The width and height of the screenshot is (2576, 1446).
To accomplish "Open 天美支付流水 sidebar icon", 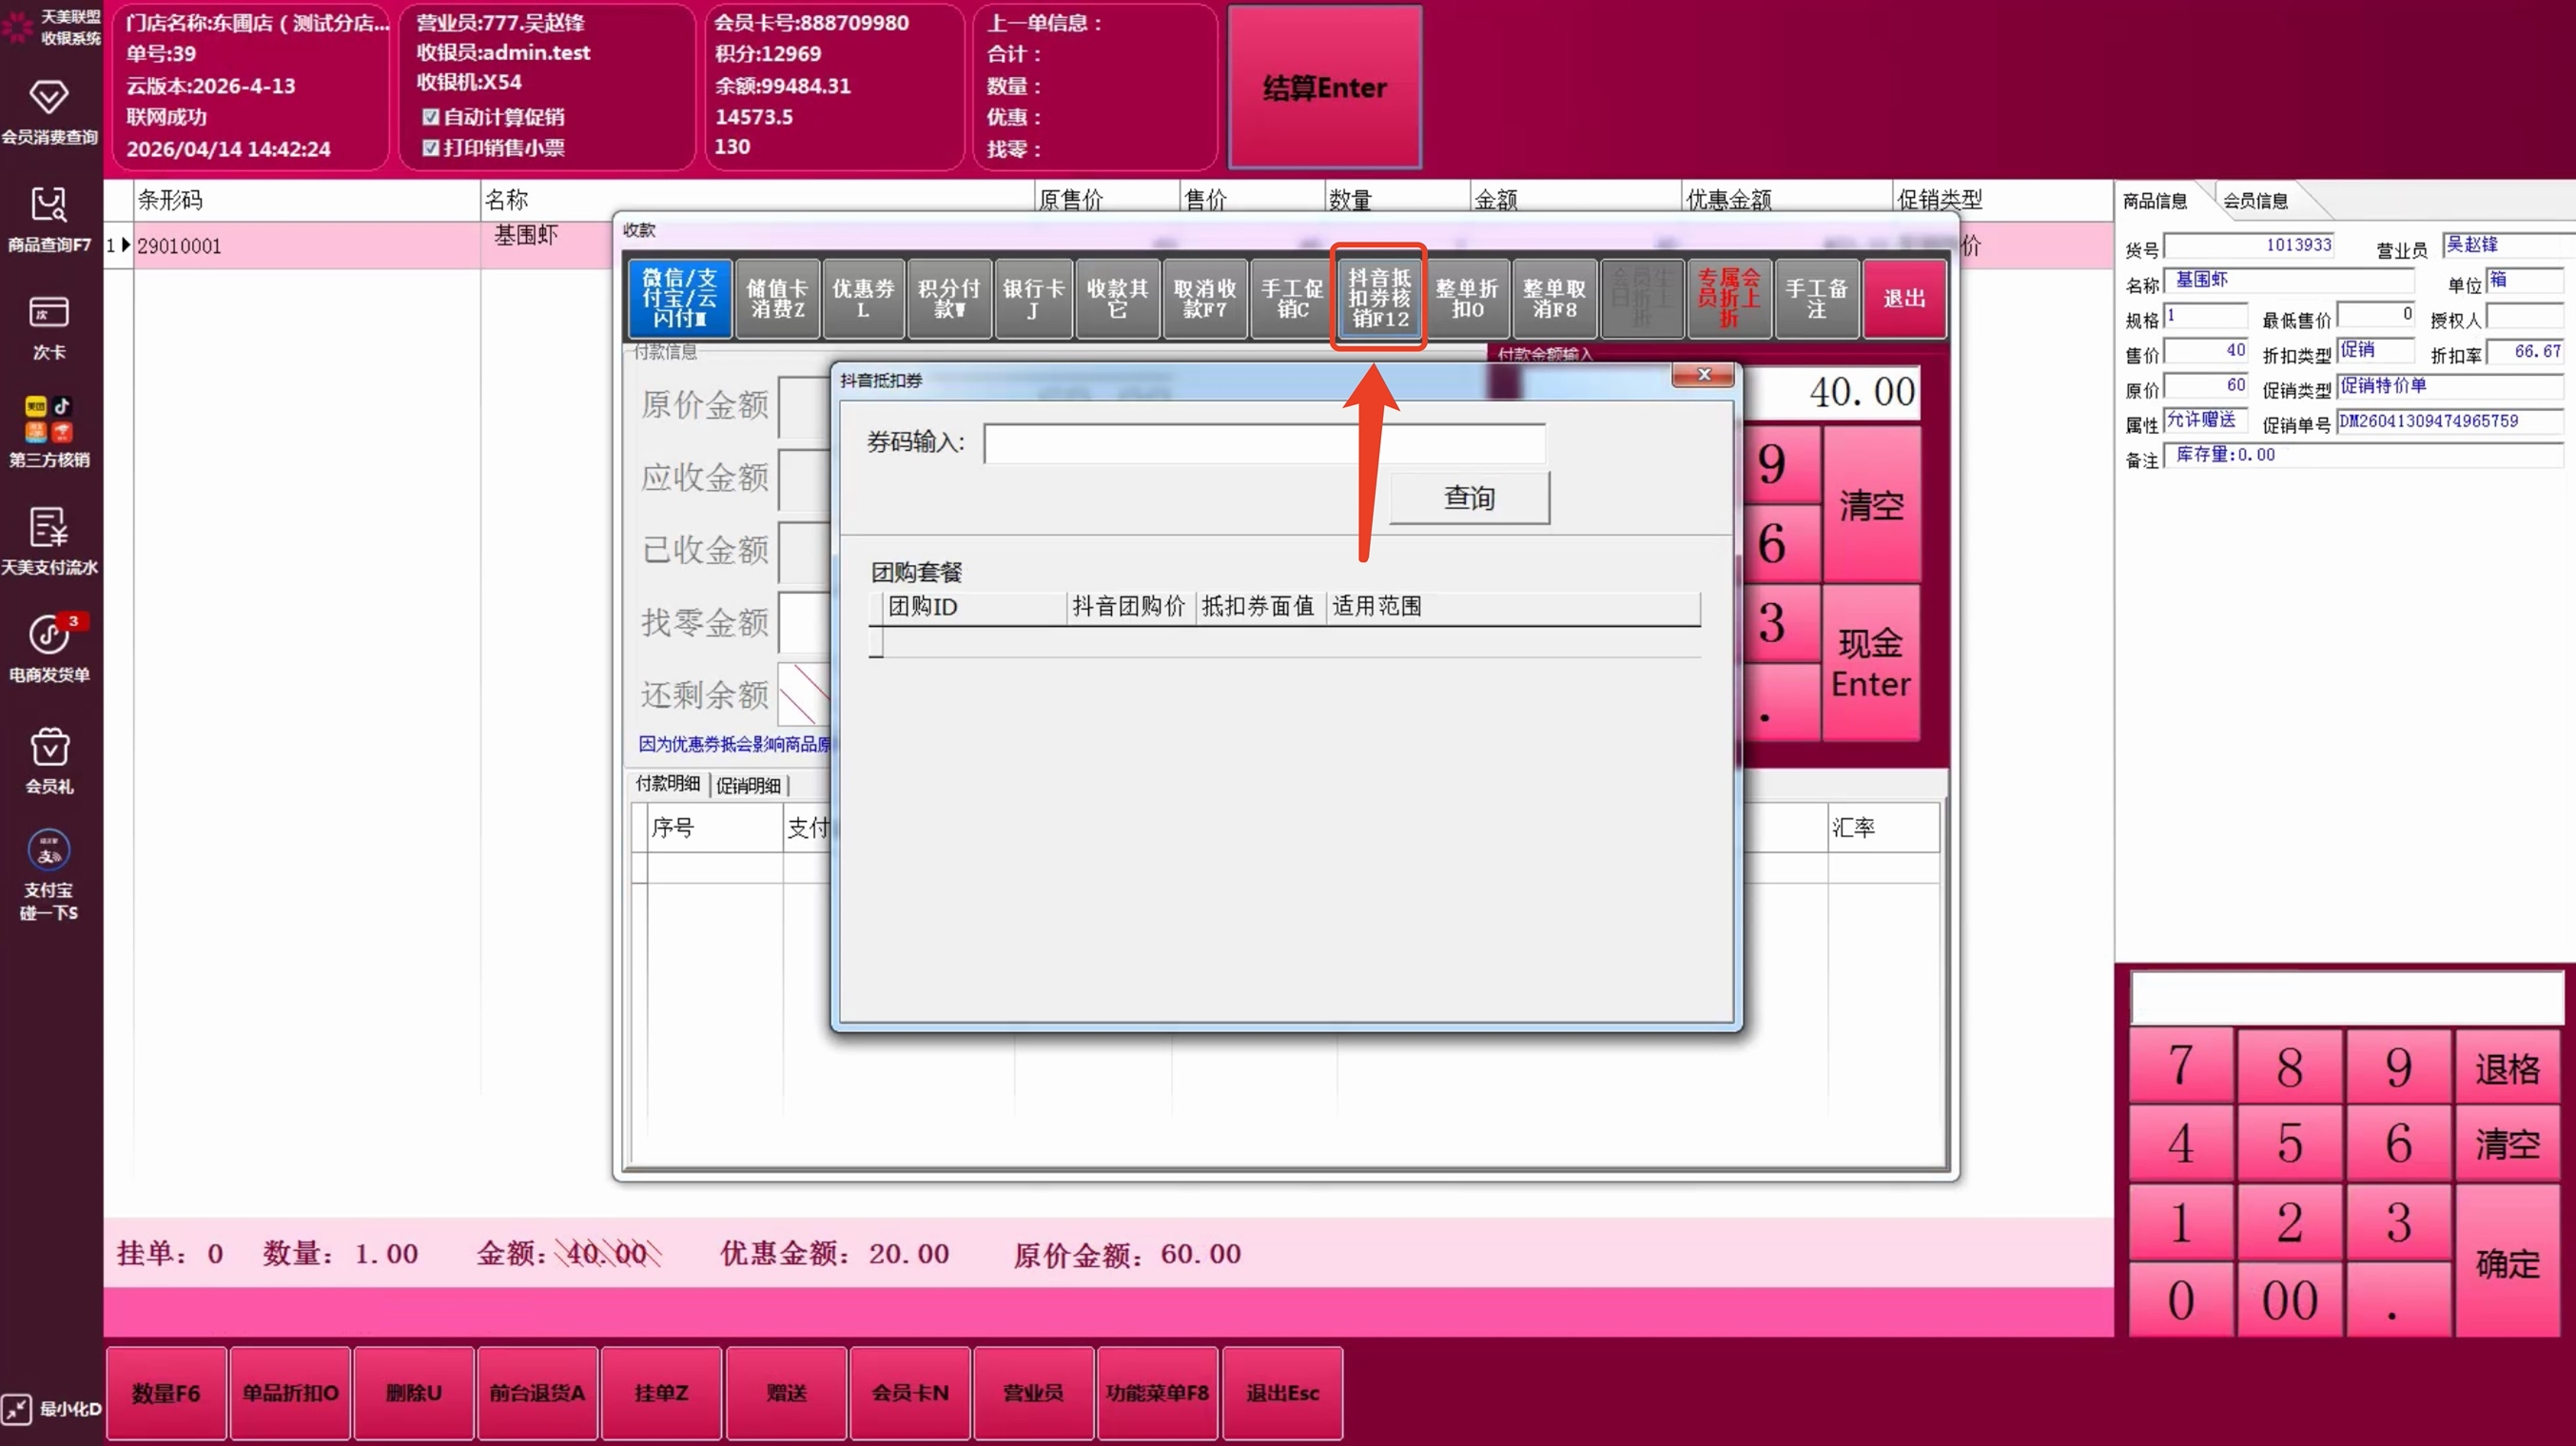I will [48, 527].
